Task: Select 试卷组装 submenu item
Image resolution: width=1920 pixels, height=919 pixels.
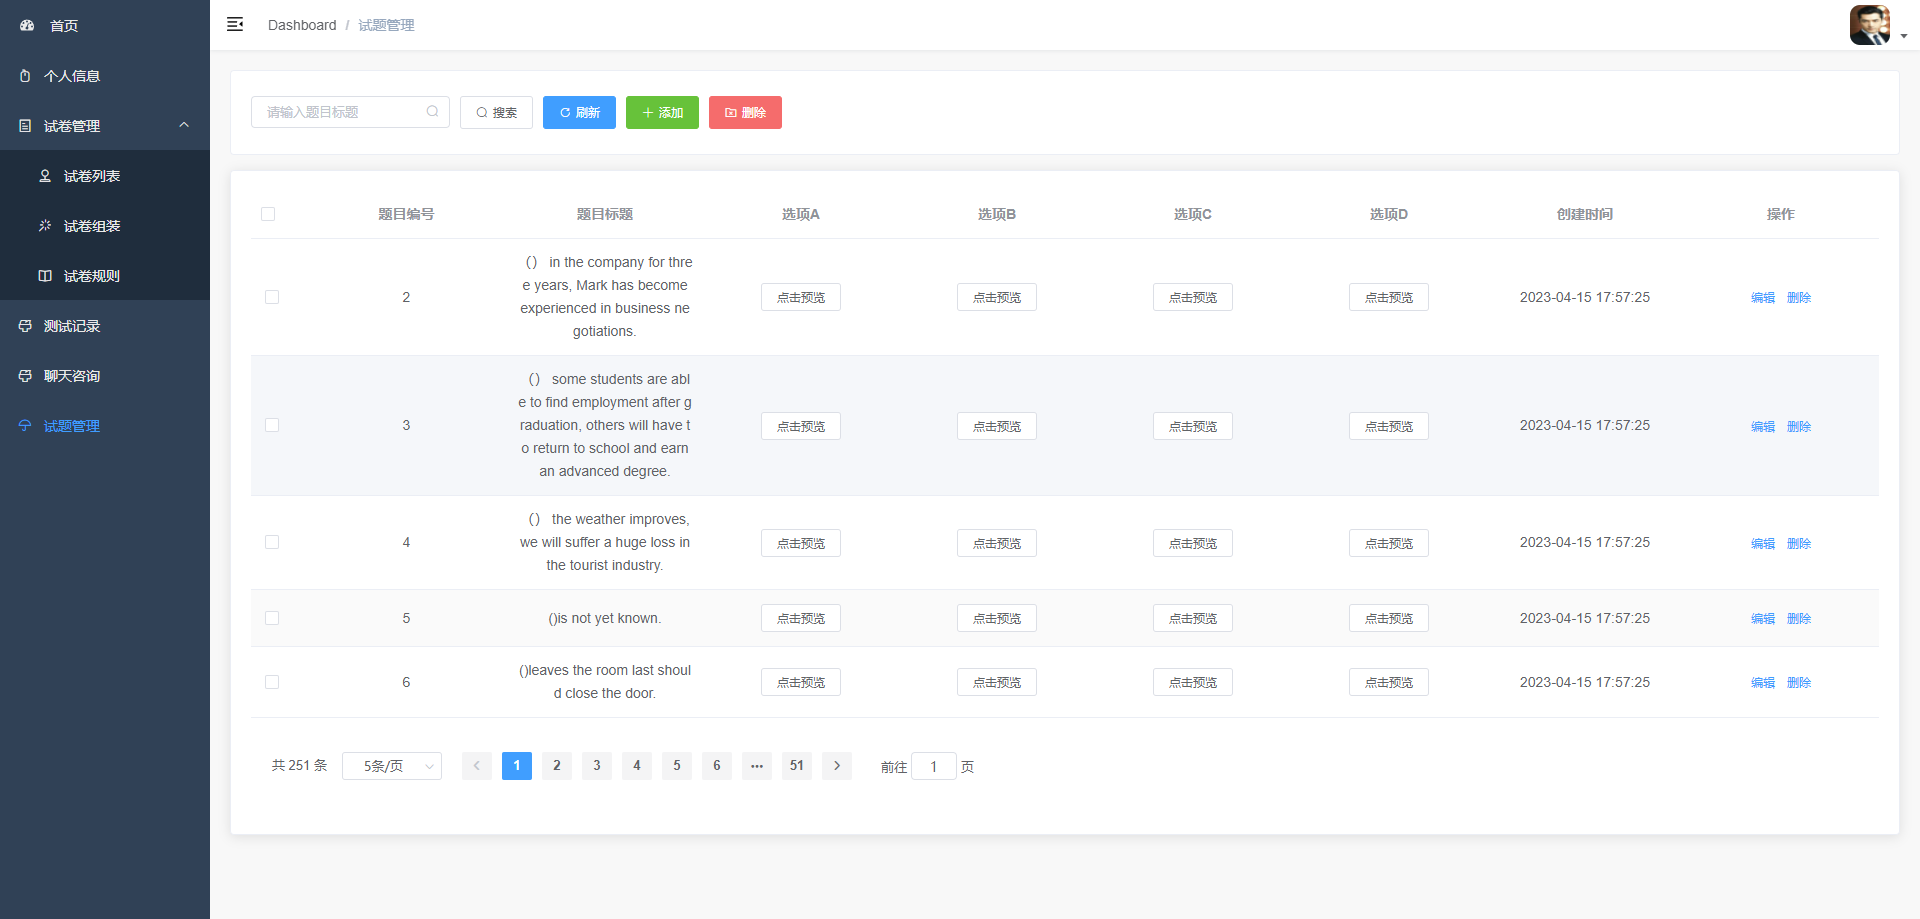Action: [x=105, y=225]
